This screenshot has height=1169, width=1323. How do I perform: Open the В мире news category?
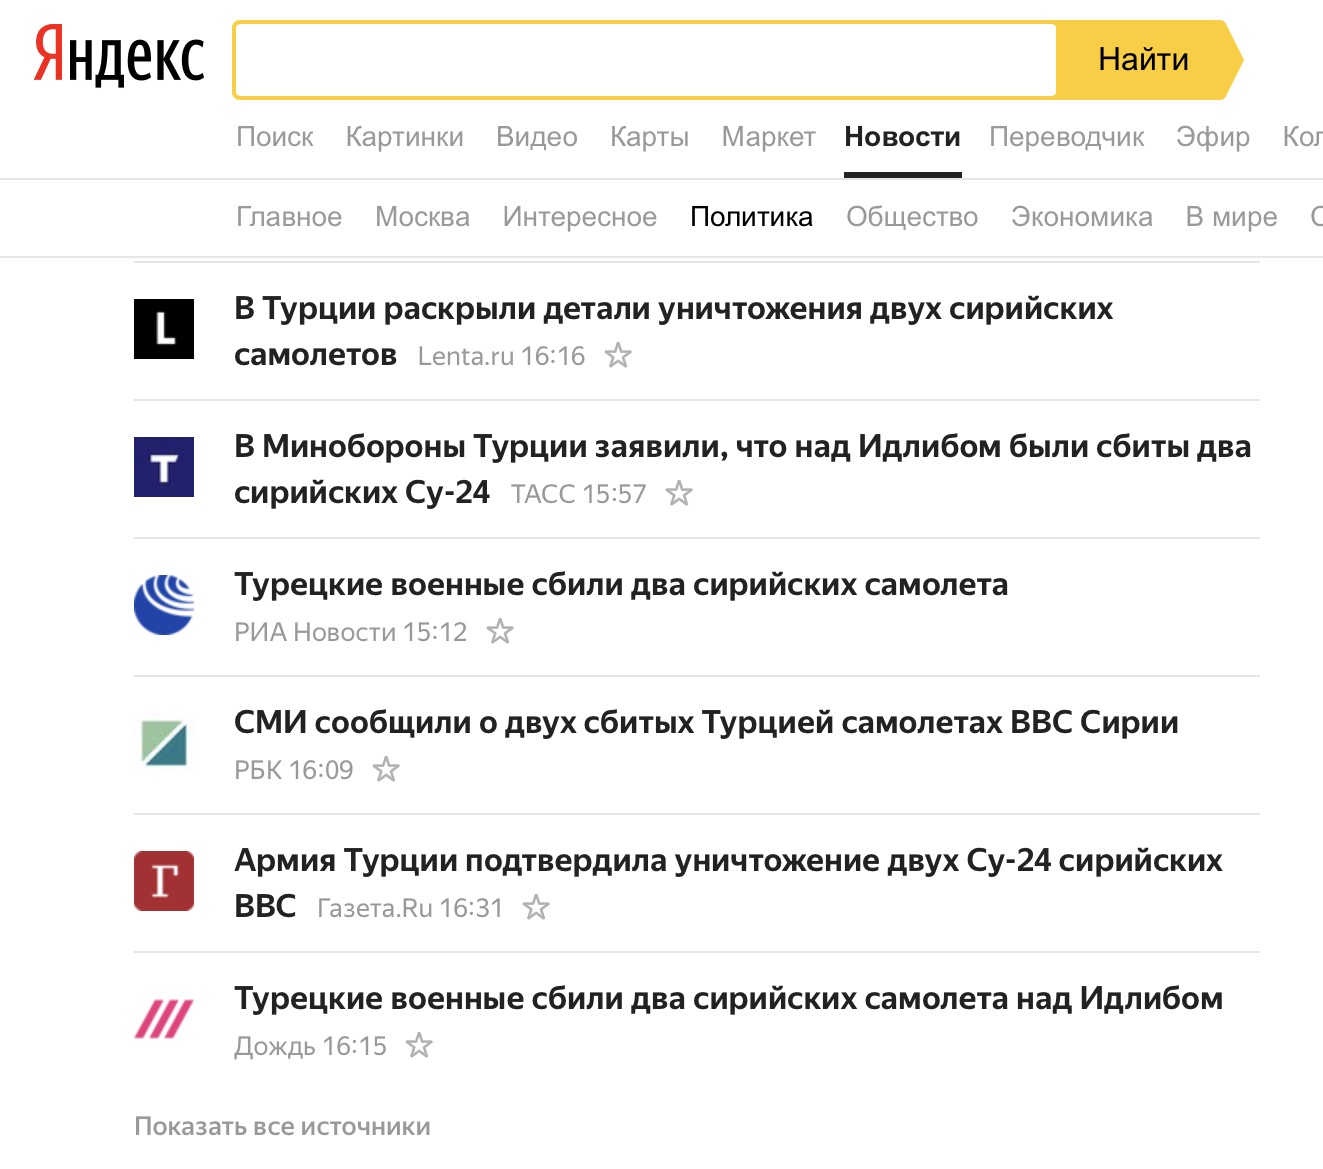click(x=1232, y=217)
